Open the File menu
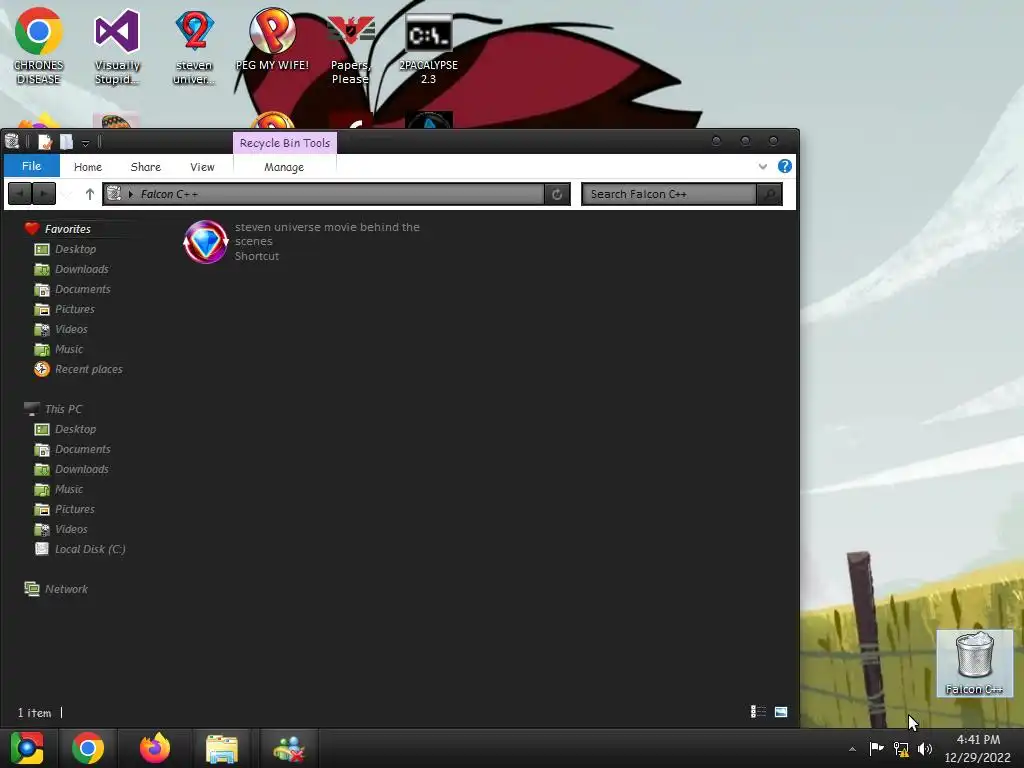The height and width of the screenshot is (768, 1024). pos(31,166)
